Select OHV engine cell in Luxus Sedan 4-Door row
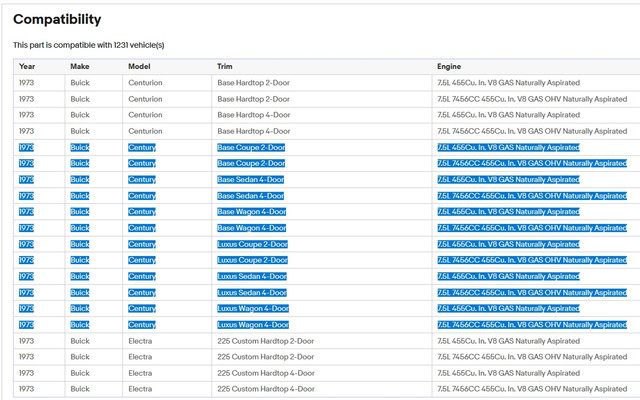 pyautogui.click(x=532, y=293)
